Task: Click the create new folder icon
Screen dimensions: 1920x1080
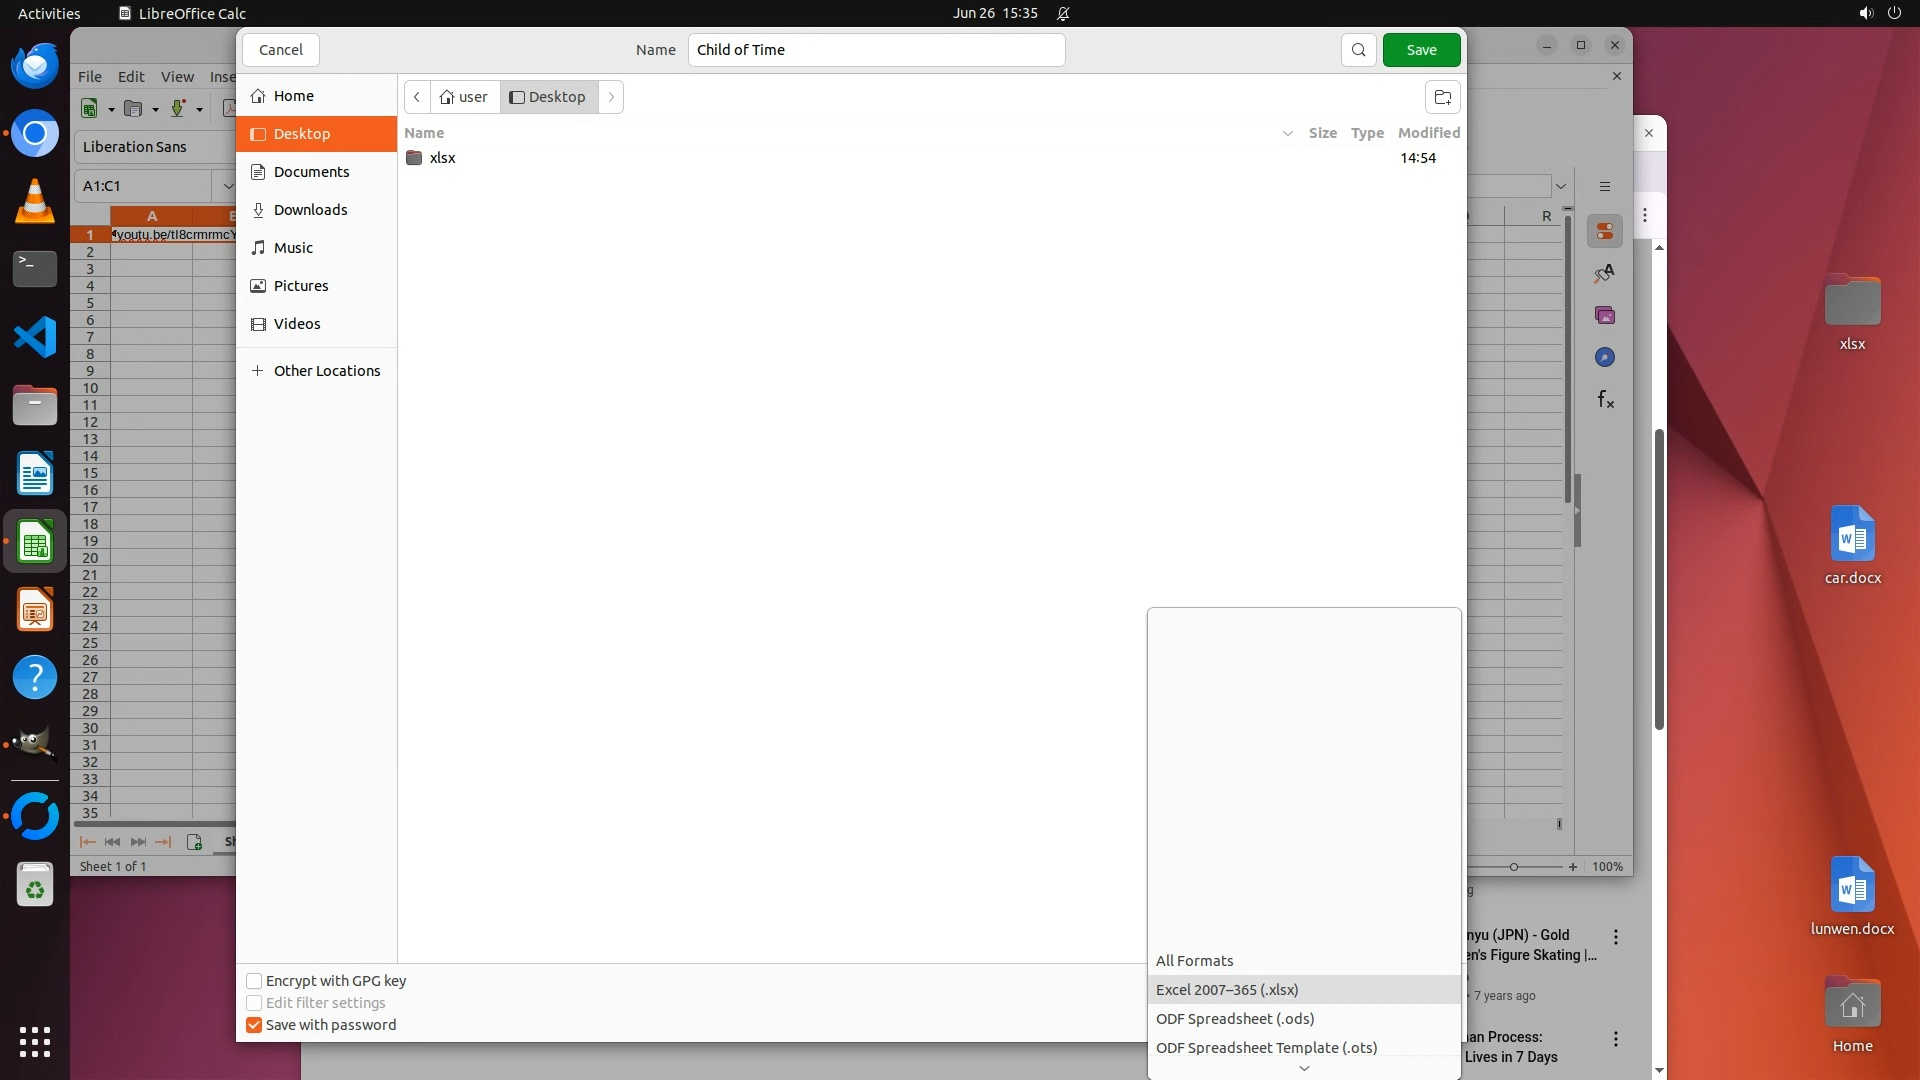Action: [x=1442, y=97]
